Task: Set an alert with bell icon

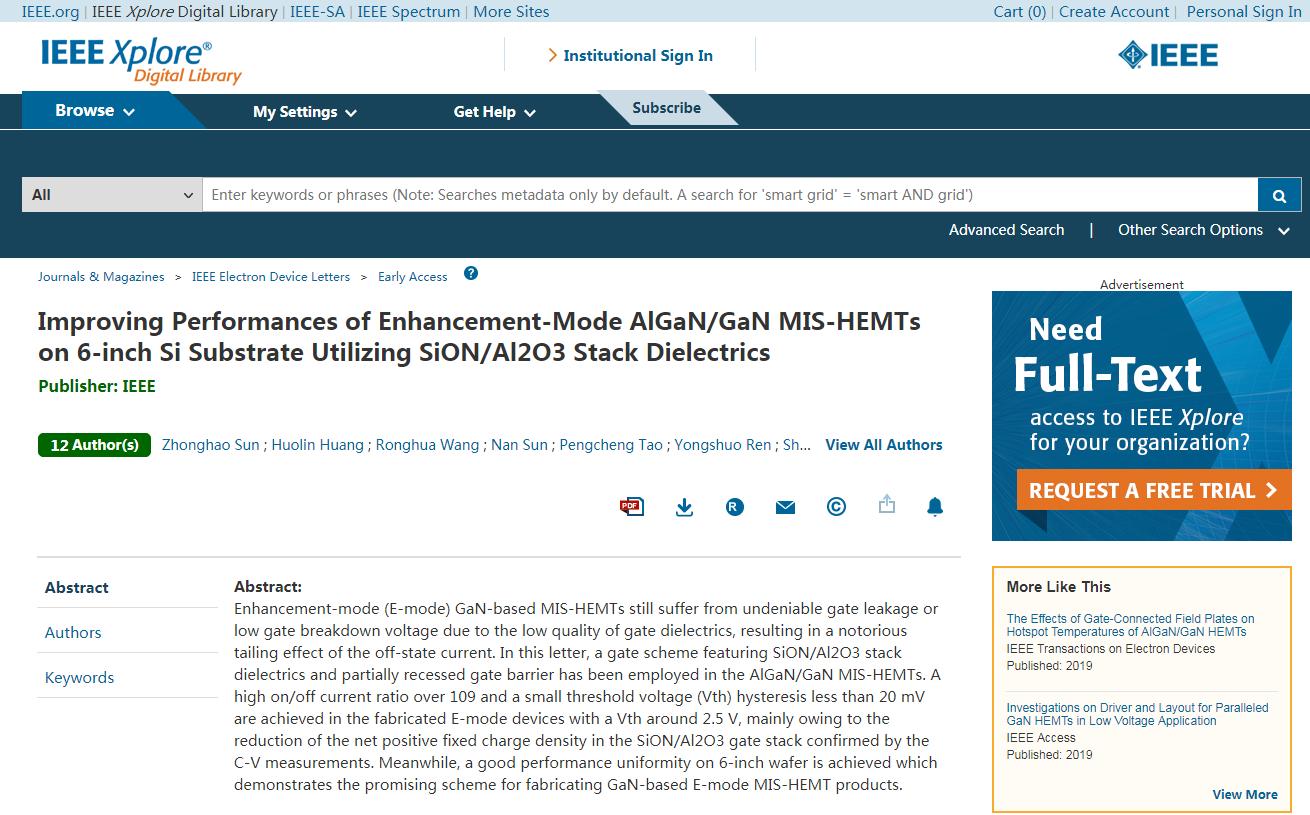Action: click(x=935, y=507)
